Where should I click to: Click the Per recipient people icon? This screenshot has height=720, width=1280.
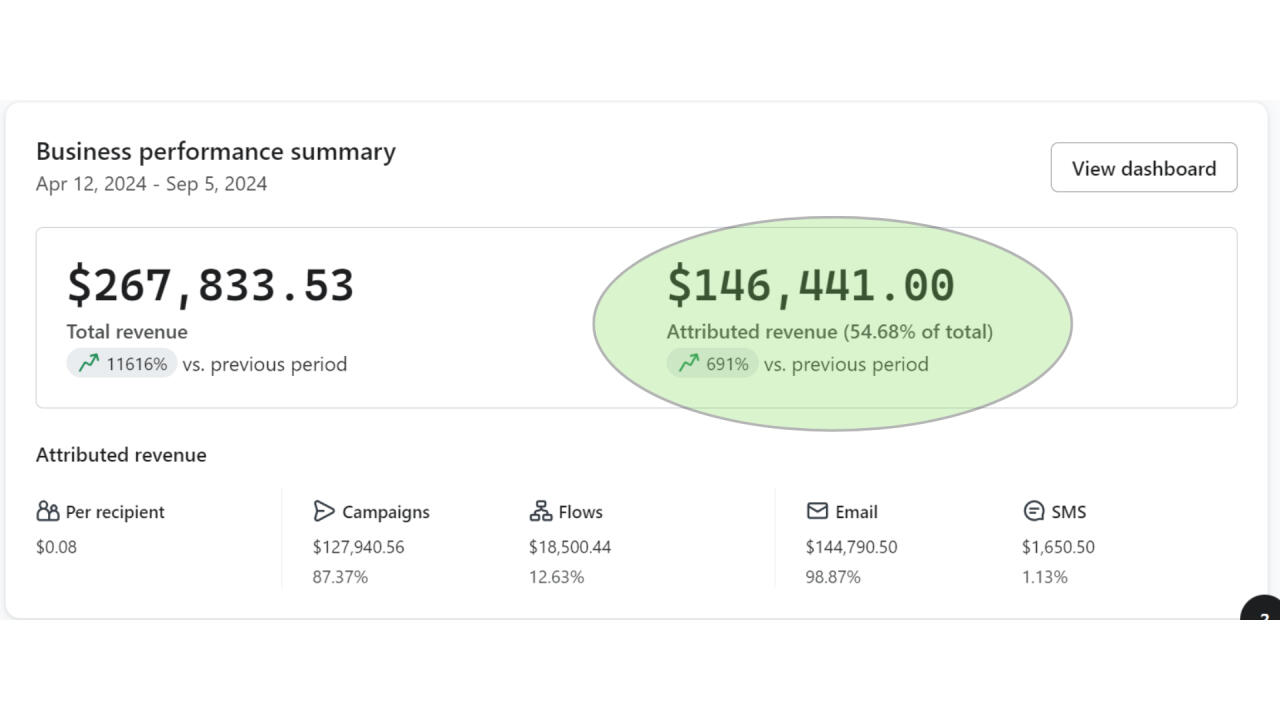click(x=48, y=512)
